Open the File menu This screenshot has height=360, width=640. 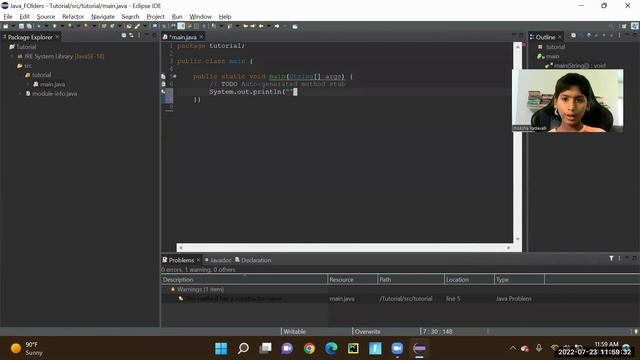pos(8,16)
